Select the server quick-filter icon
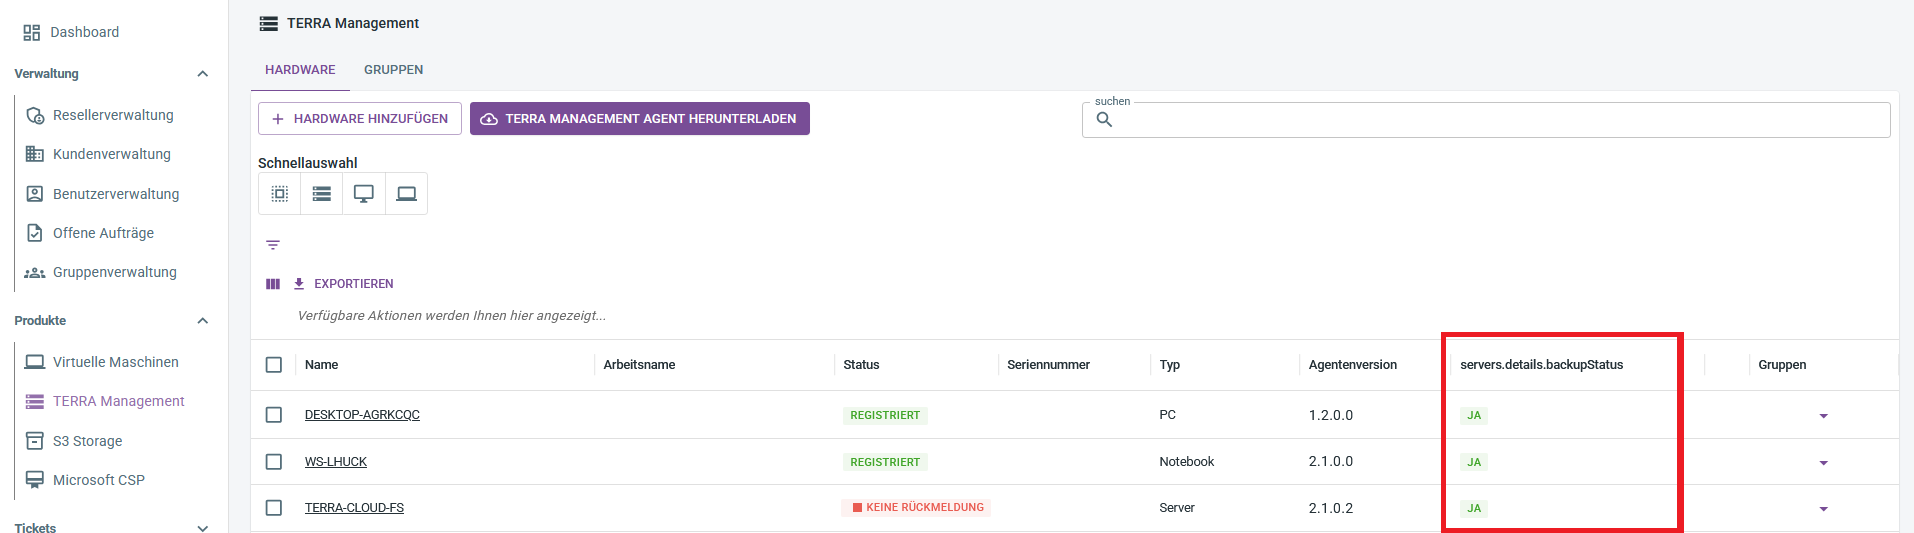Screen dimensions: 1914x533 point(321,194)
